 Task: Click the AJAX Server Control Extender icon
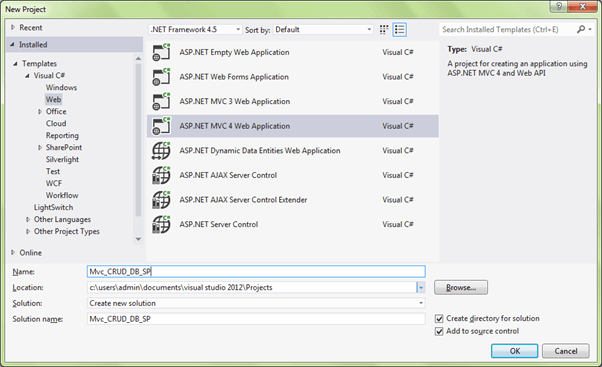[x=161, y=200]
